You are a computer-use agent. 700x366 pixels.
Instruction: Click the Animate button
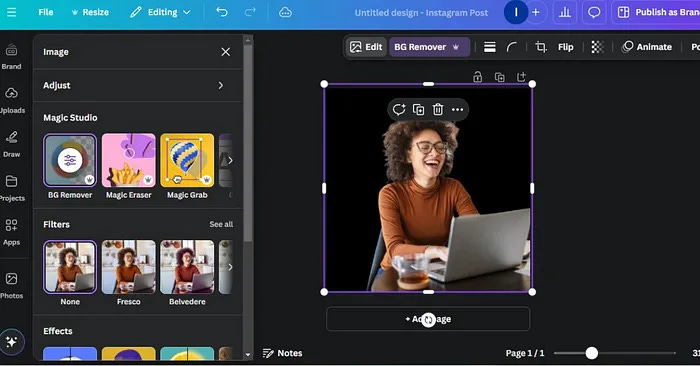(x=647, y=47)
